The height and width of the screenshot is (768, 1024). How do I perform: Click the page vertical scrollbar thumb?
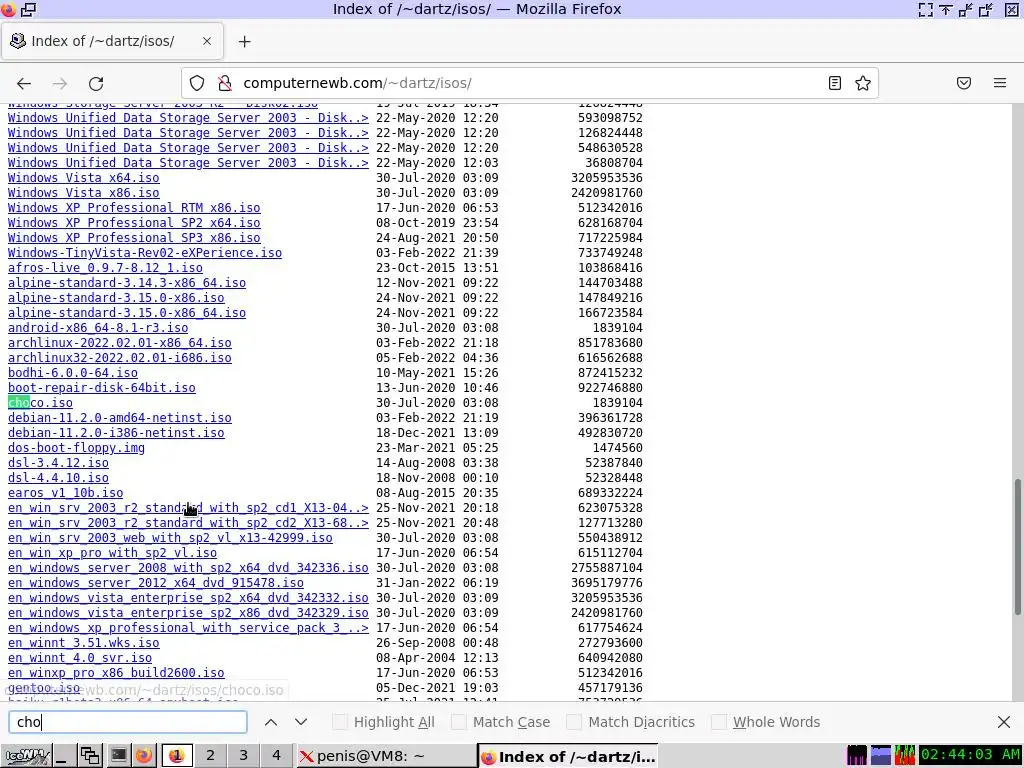[1017, 547]
